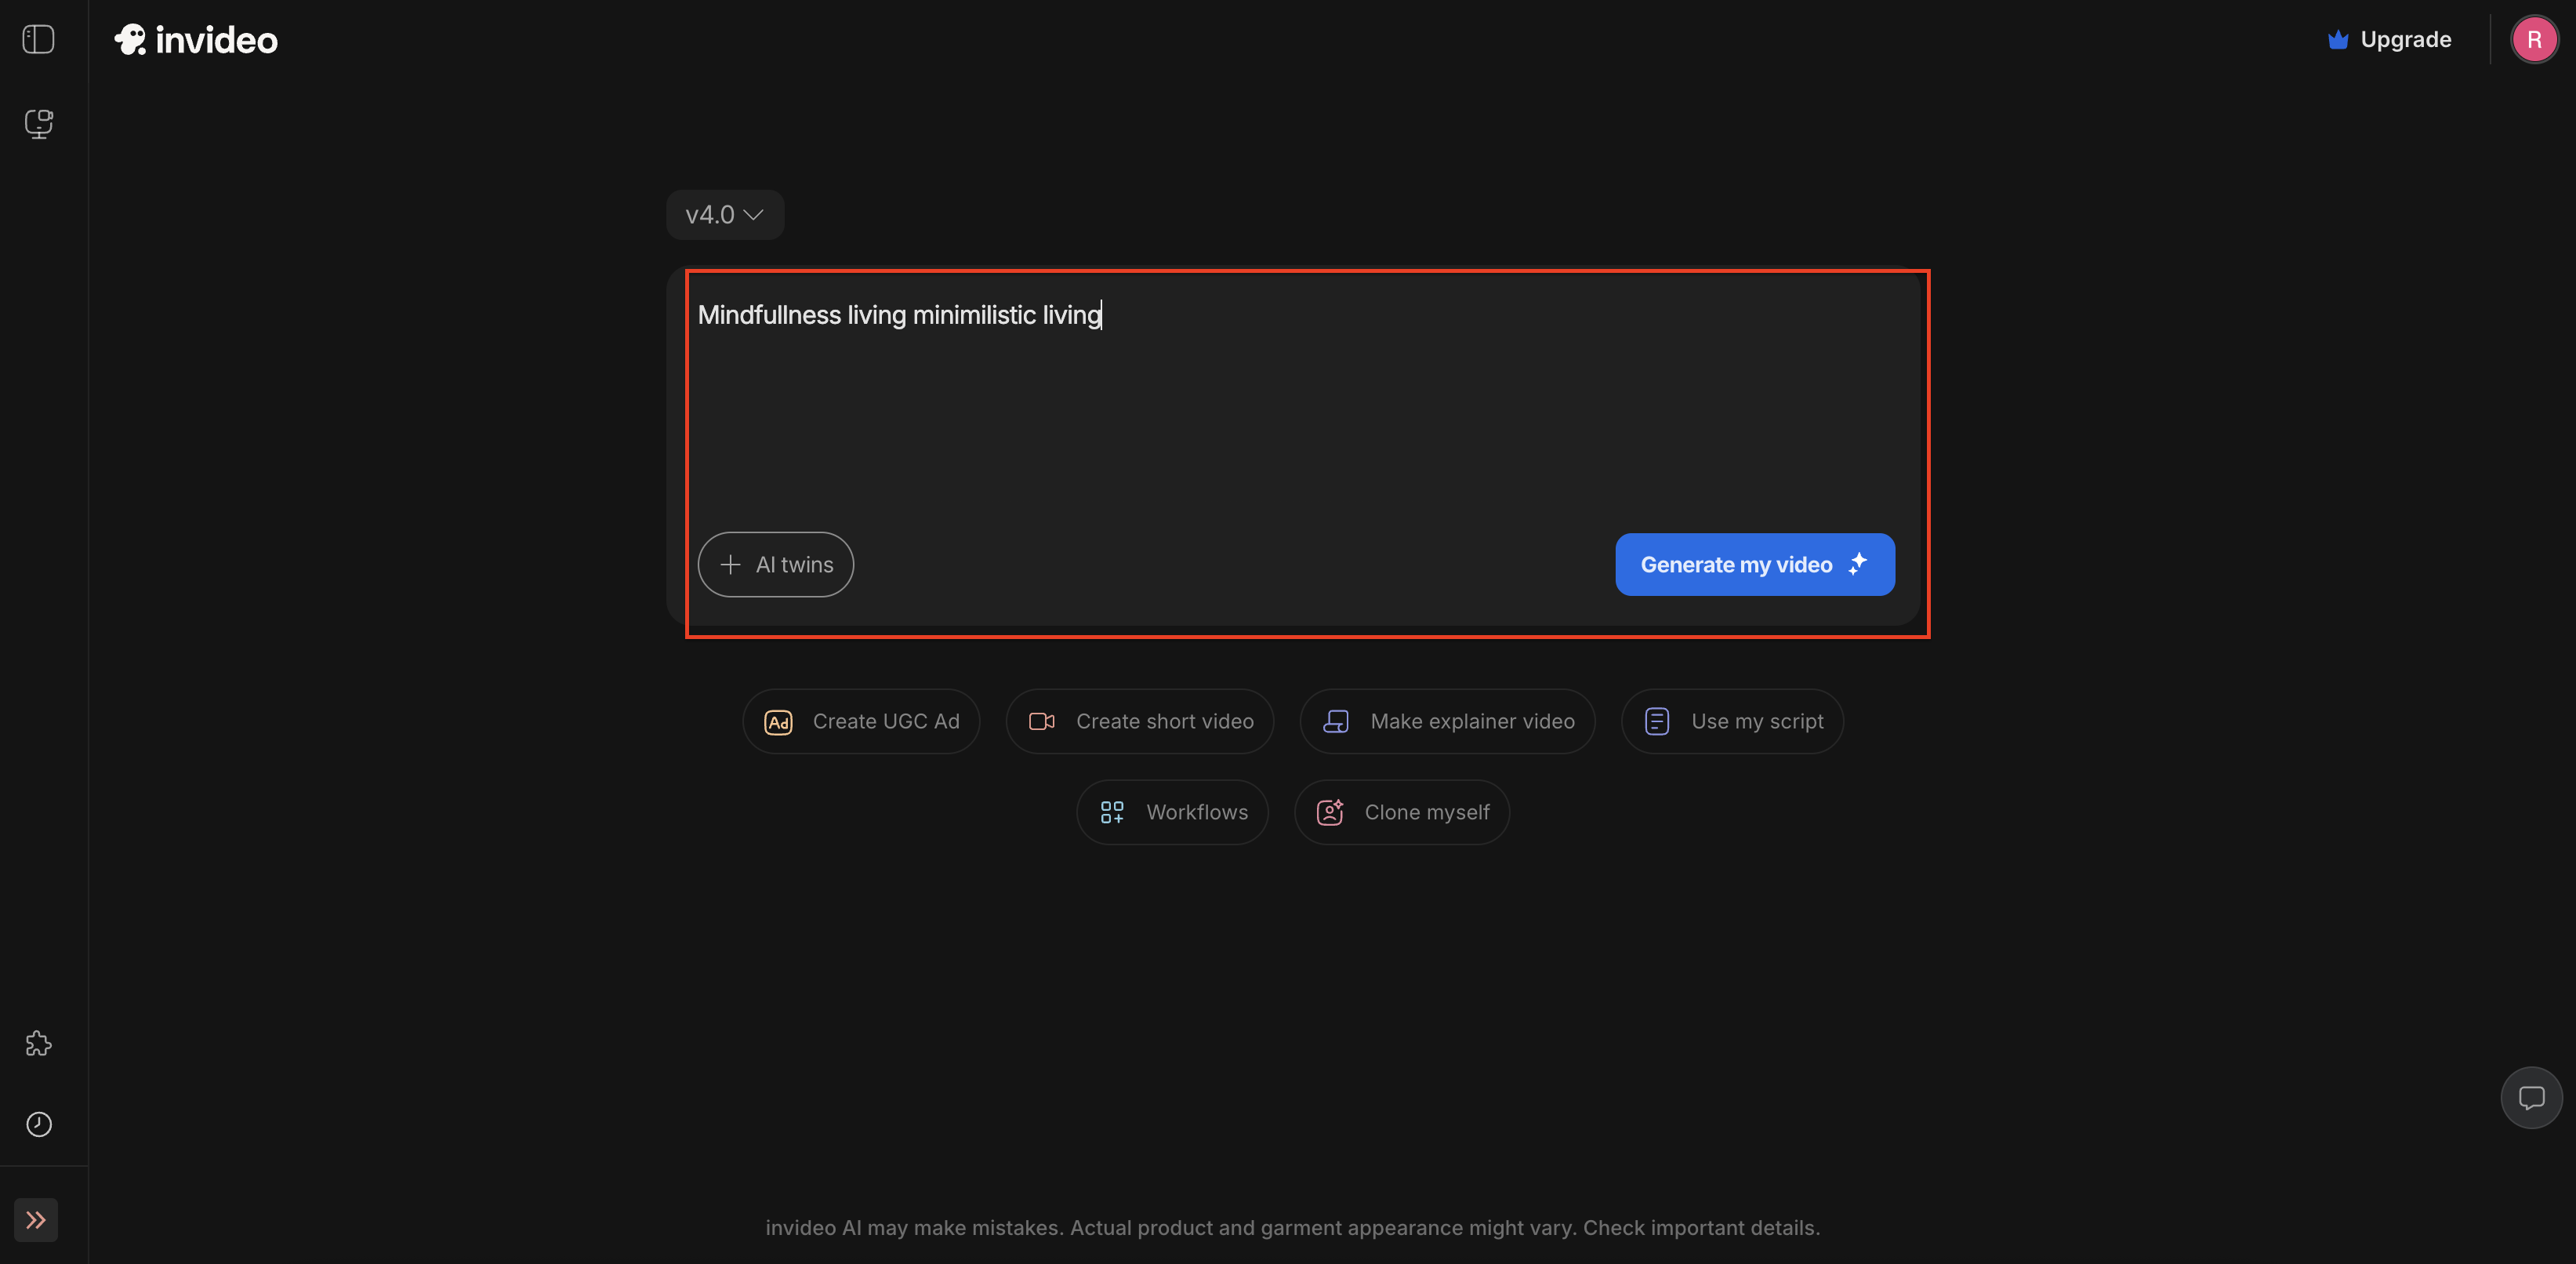
Task: Click the Generate my video button
Action: coord(1754,564)
